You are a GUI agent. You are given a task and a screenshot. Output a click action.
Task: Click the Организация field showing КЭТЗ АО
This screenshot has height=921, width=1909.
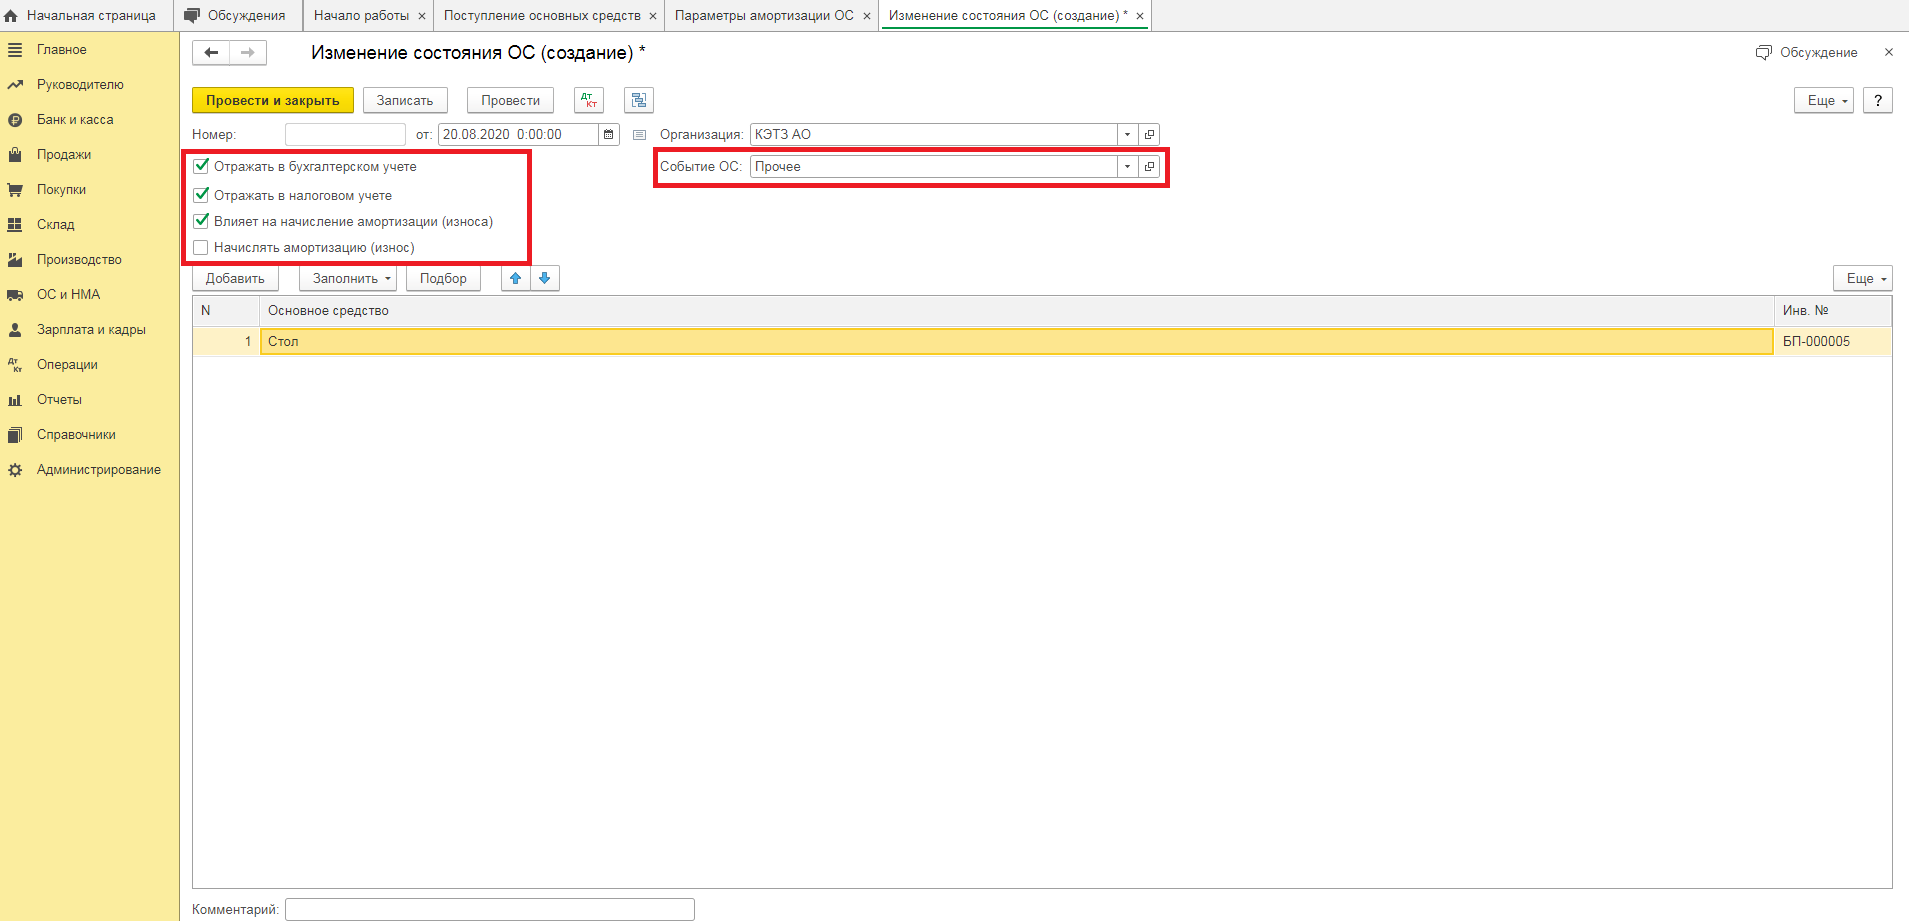(934, 134)
